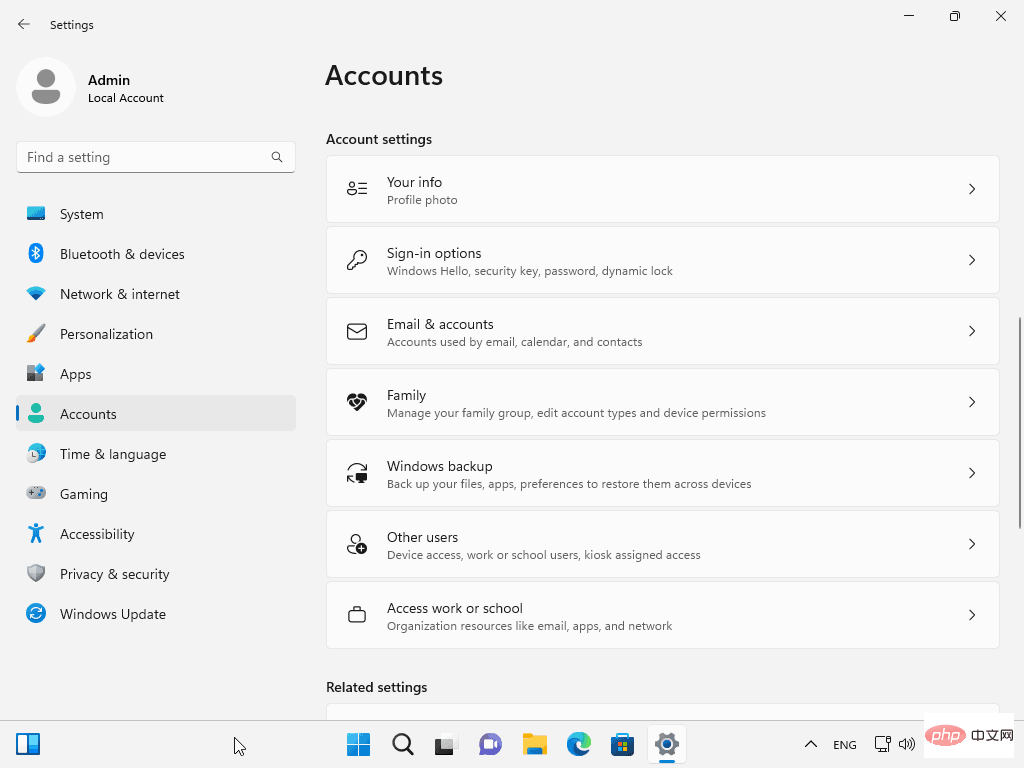The width and height of the screenshot is (1024, 768).
Task: Open File Explorer from the taskbar
Action: pyautogui.click(x=535, y=744)
